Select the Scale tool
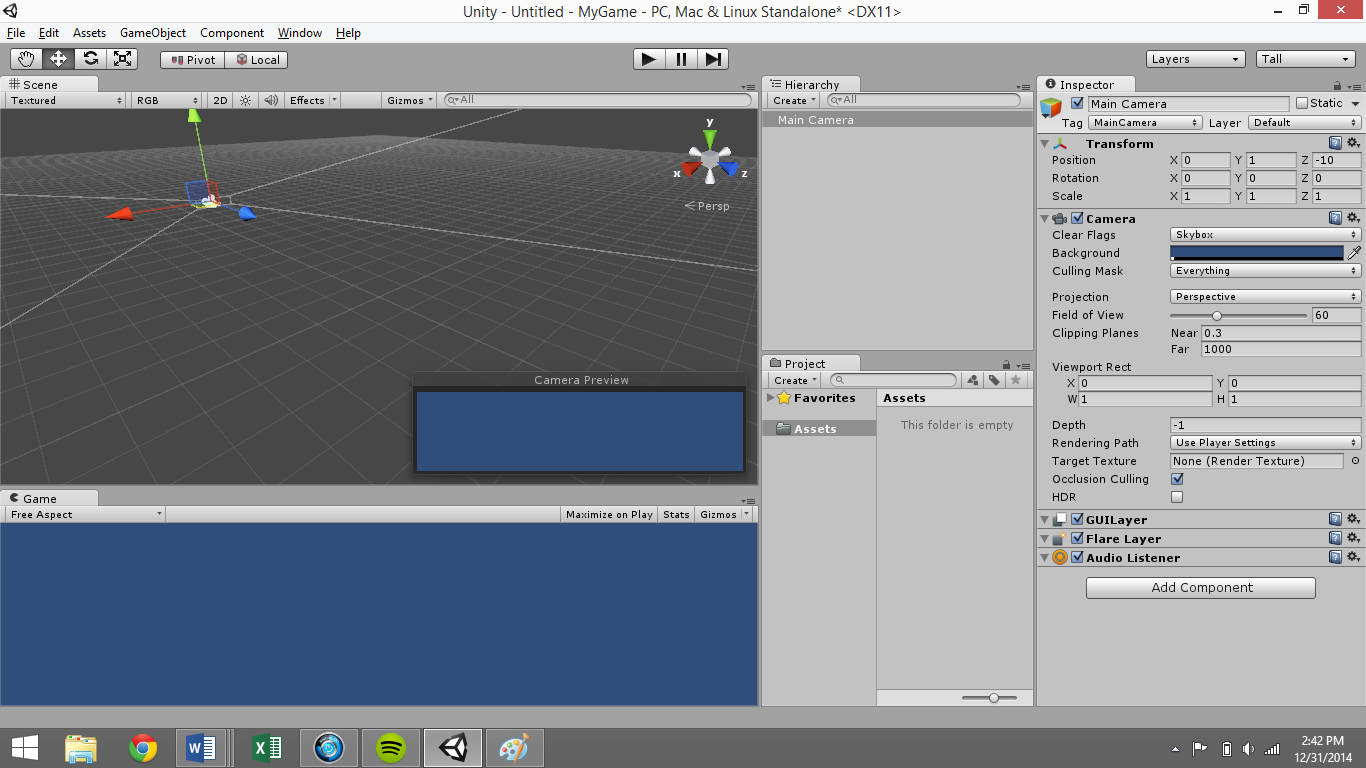Screen dimensions: 1366x768 tap(122, 58)
